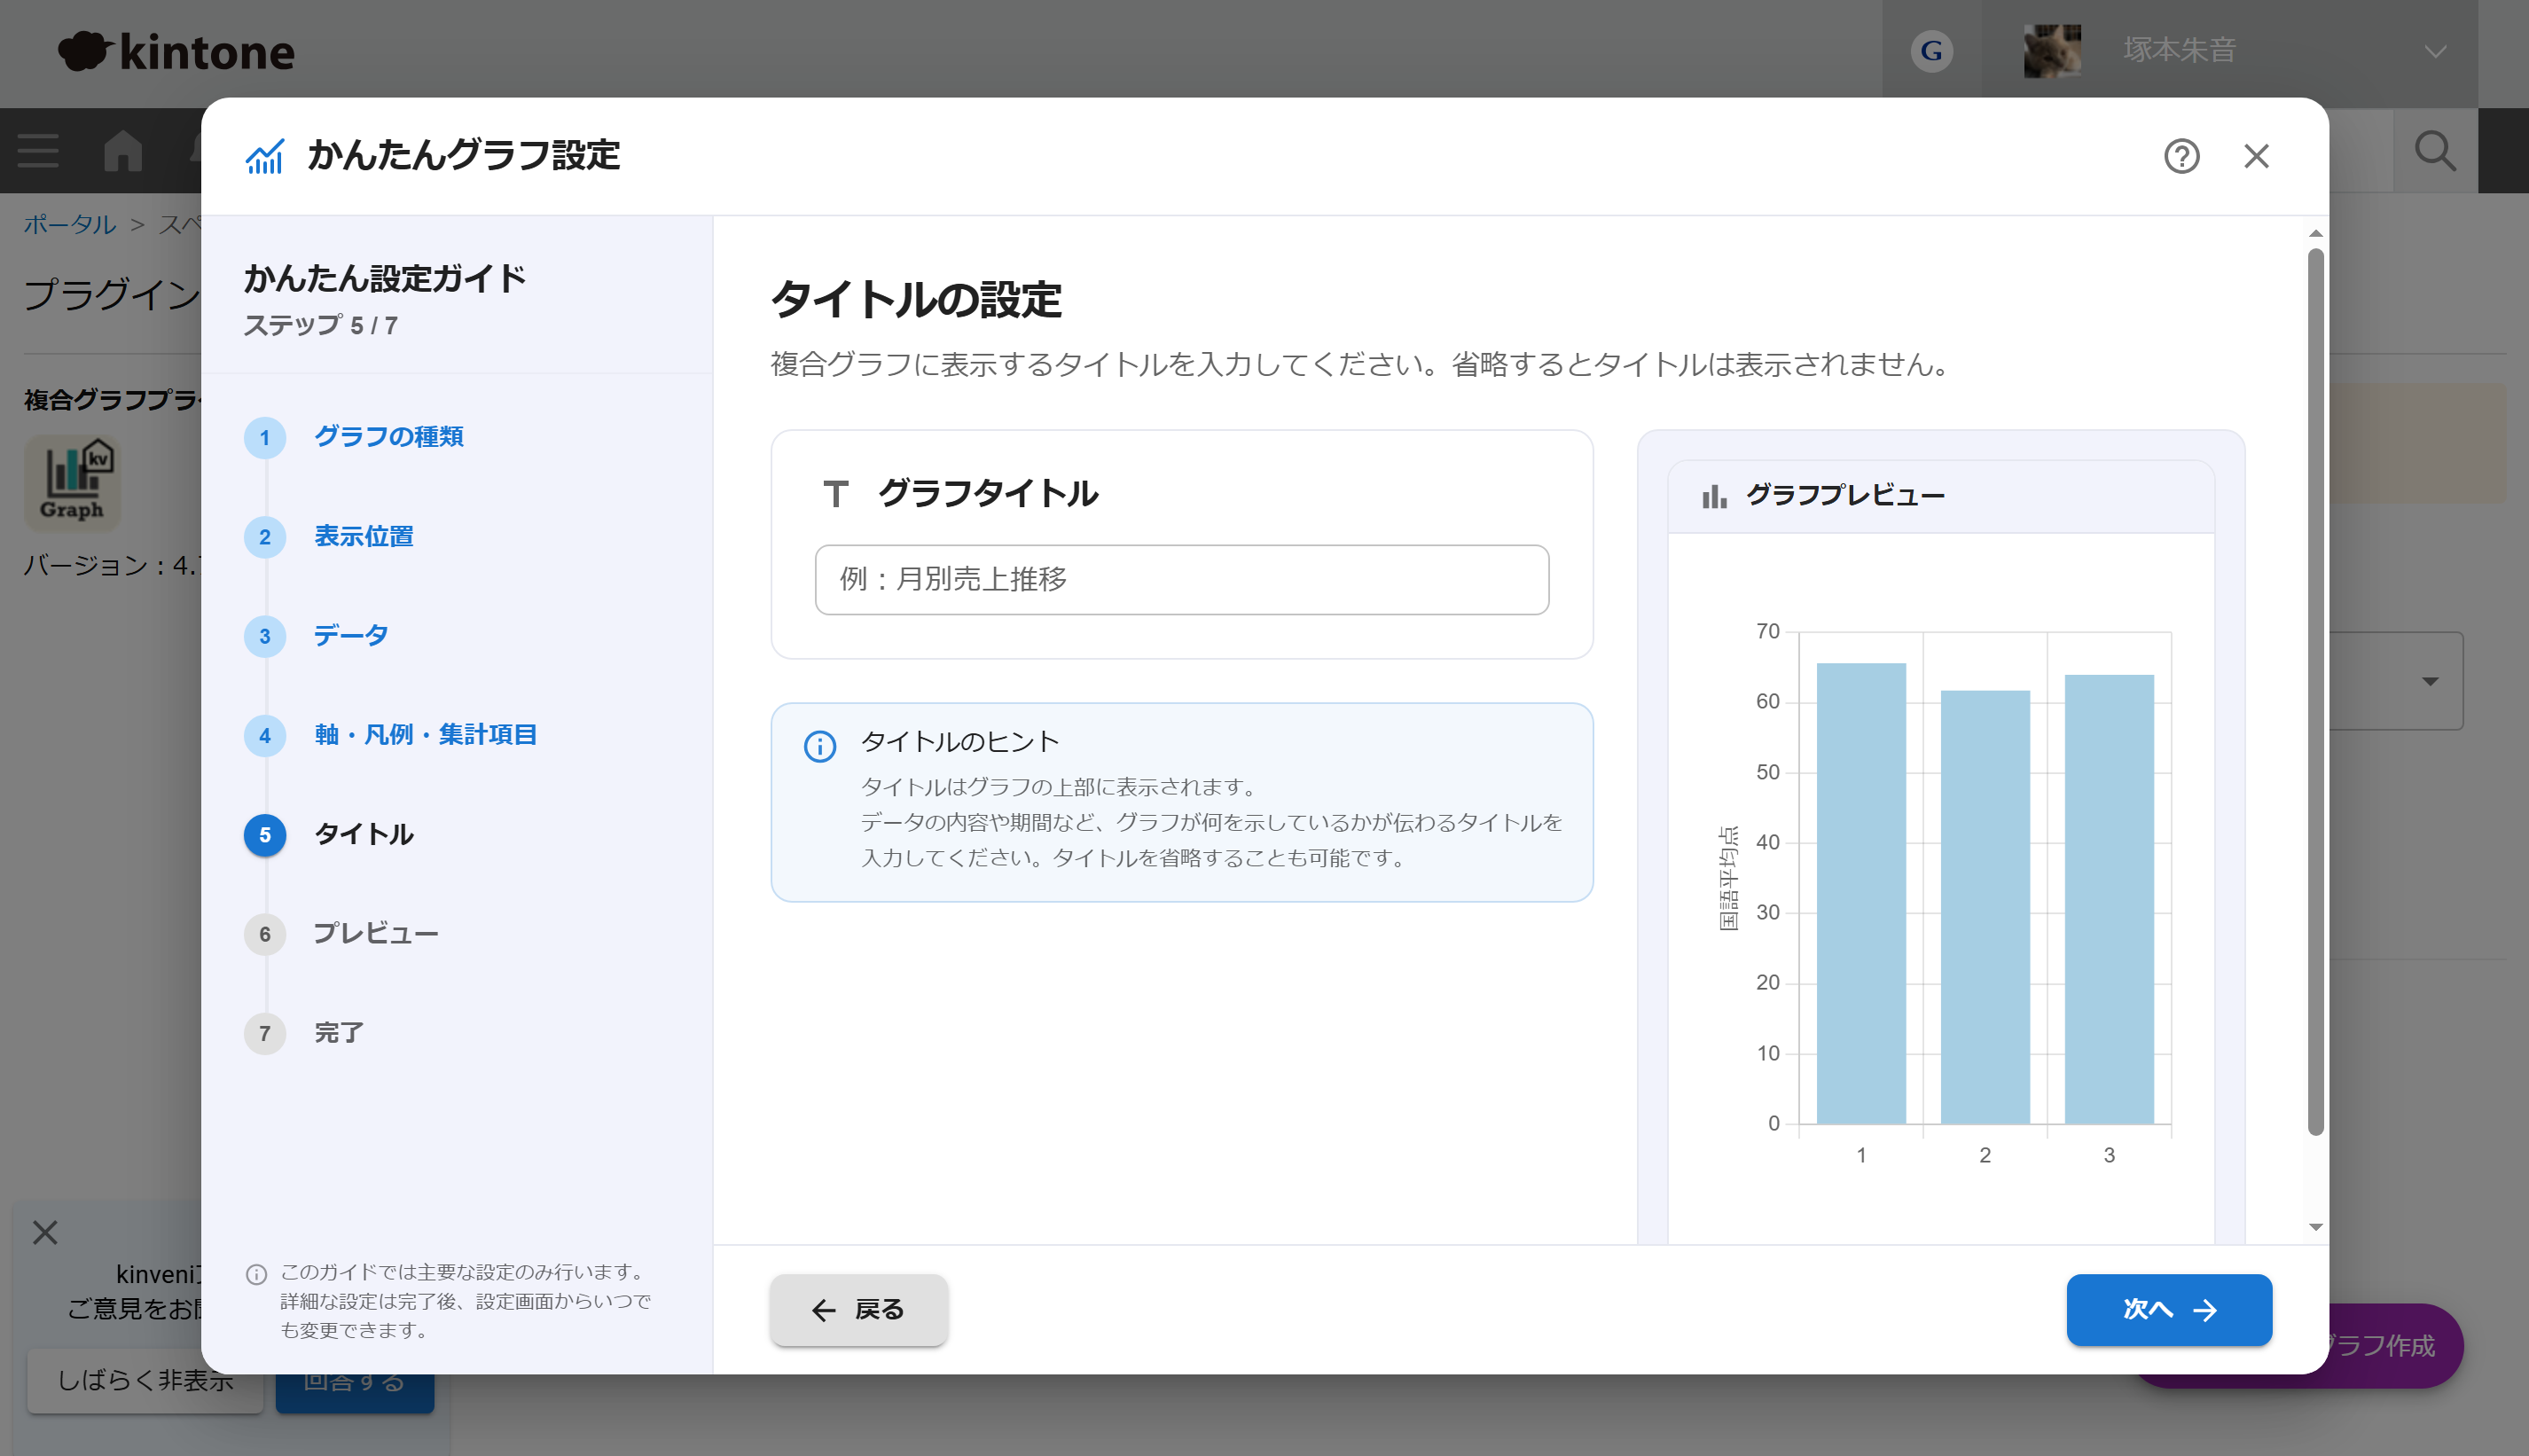Click the かんたん設定ガイド heading
The image size is (2529, 1456).
385,278
